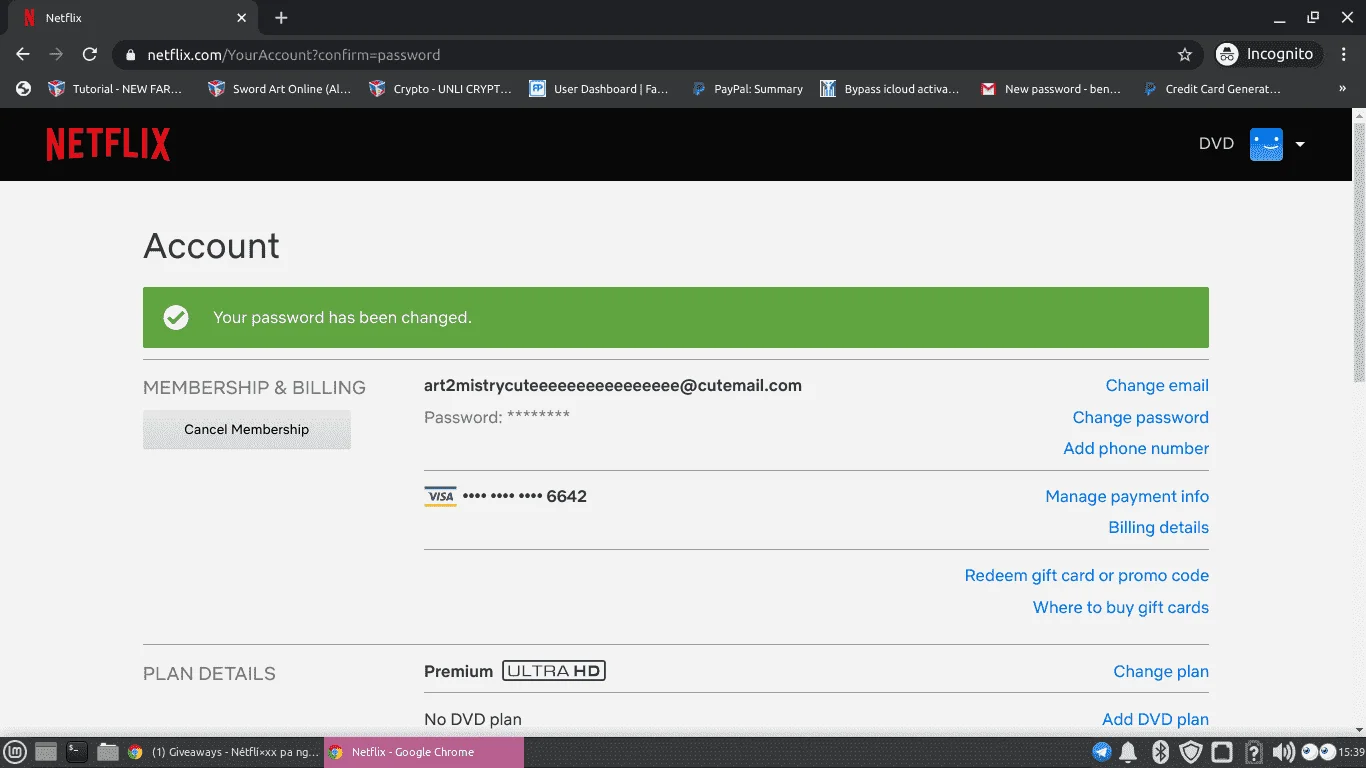Launch the terminal from the taskbar
The height and width of the screenshot is (768, 1366).
pyautogui.click(x=77, y=752)
